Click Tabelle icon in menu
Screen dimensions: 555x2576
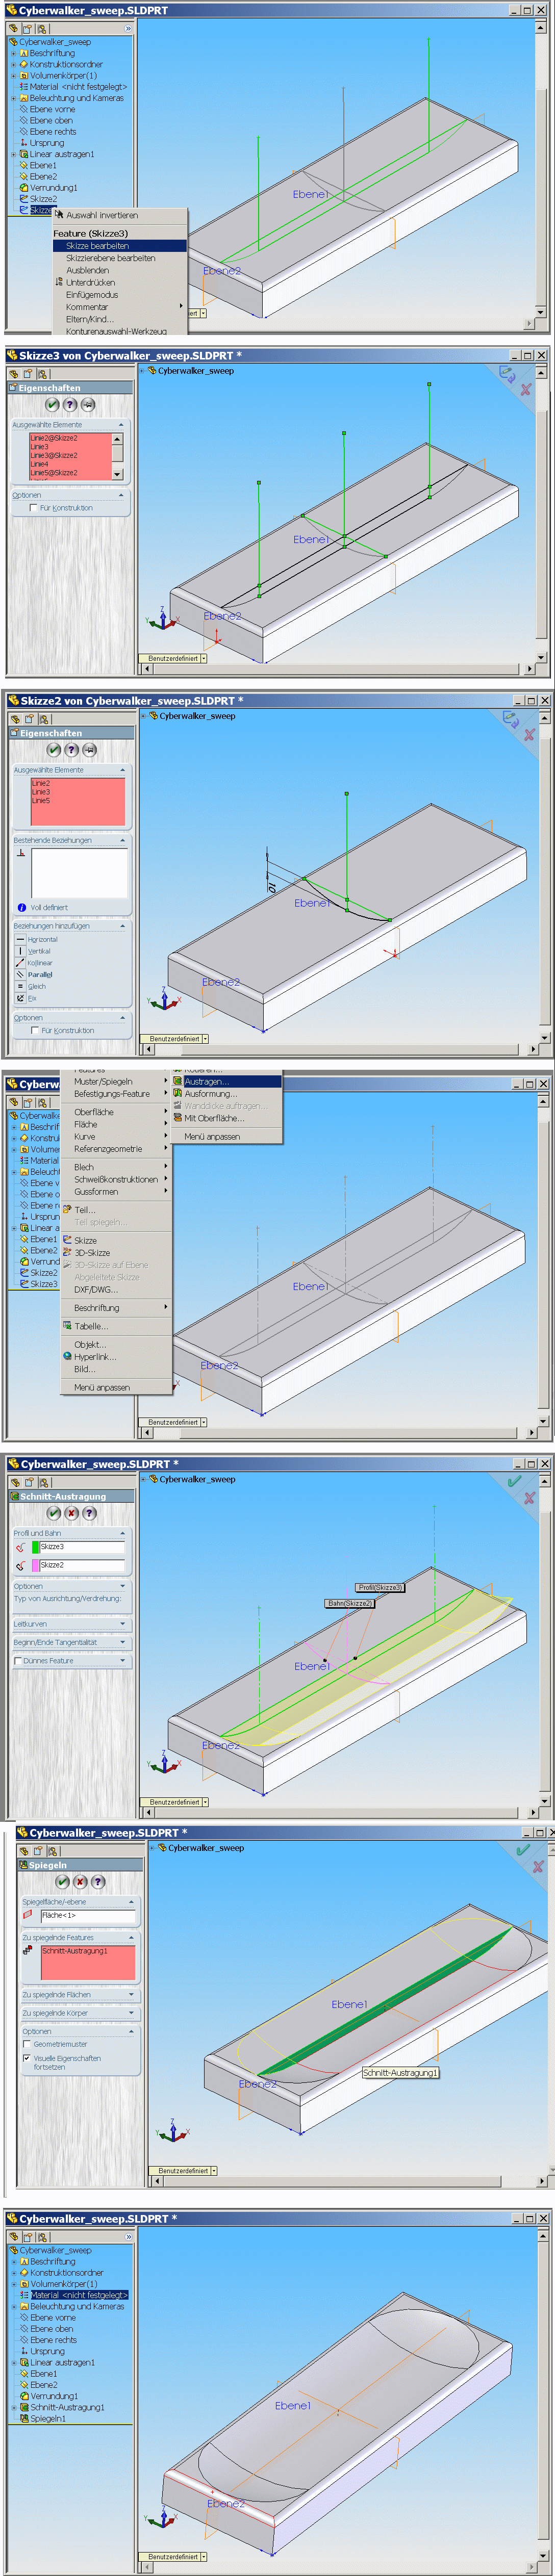click(68, 1326)
